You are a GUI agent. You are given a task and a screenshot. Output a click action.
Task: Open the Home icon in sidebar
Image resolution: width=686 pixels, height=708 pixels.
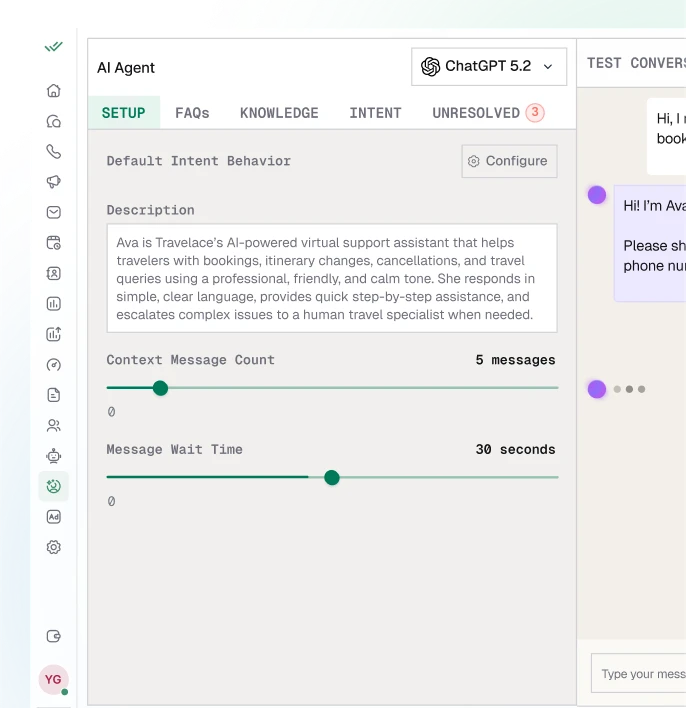click(54, 91)
